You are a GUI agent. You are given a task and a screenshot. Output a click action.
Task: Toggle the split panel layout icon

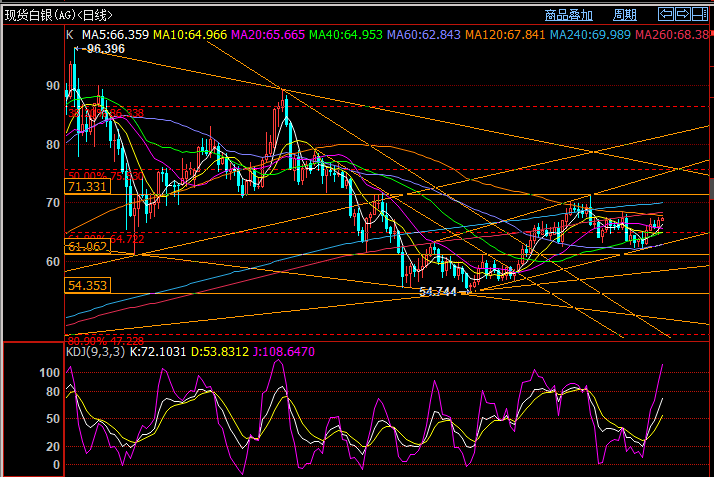point(699,14)
